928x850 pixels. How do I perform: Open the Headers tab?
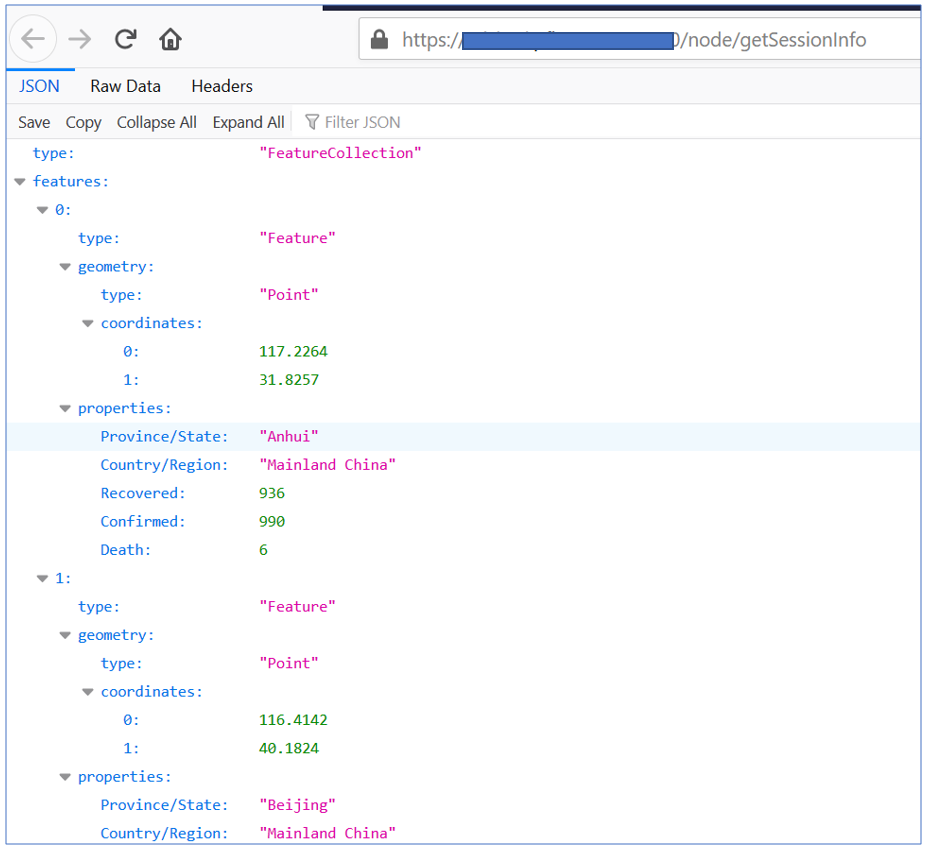[222, 86]
